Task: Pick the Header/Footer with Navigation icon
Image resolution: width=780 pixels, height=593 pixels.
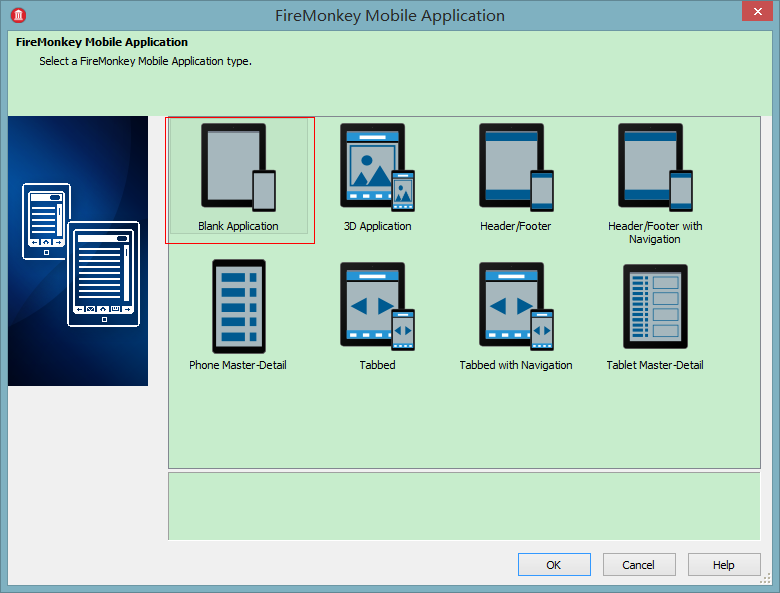Action: click(655, 167)
